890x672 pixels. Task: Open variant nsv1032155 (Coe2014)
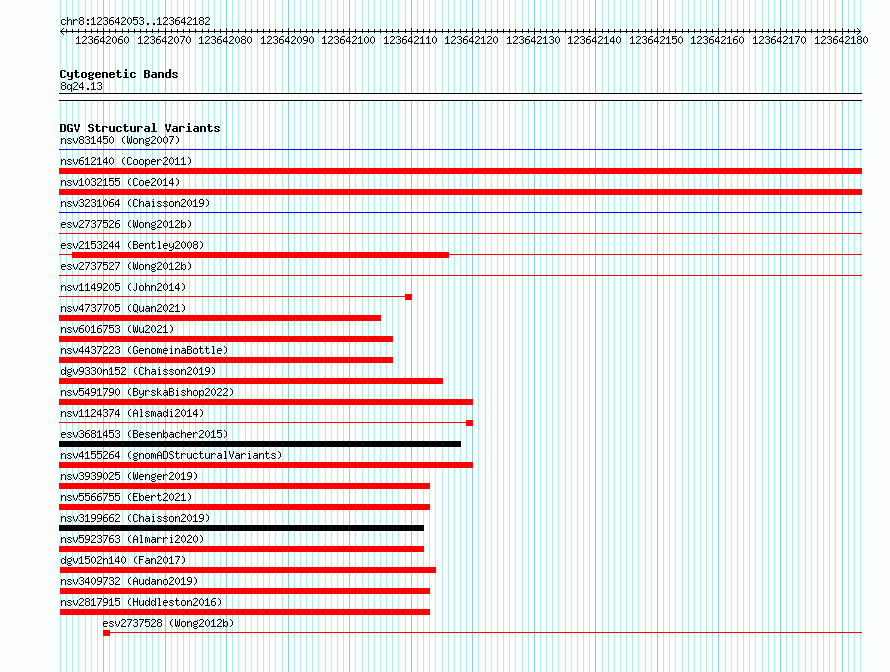click(x=120, y=182)
